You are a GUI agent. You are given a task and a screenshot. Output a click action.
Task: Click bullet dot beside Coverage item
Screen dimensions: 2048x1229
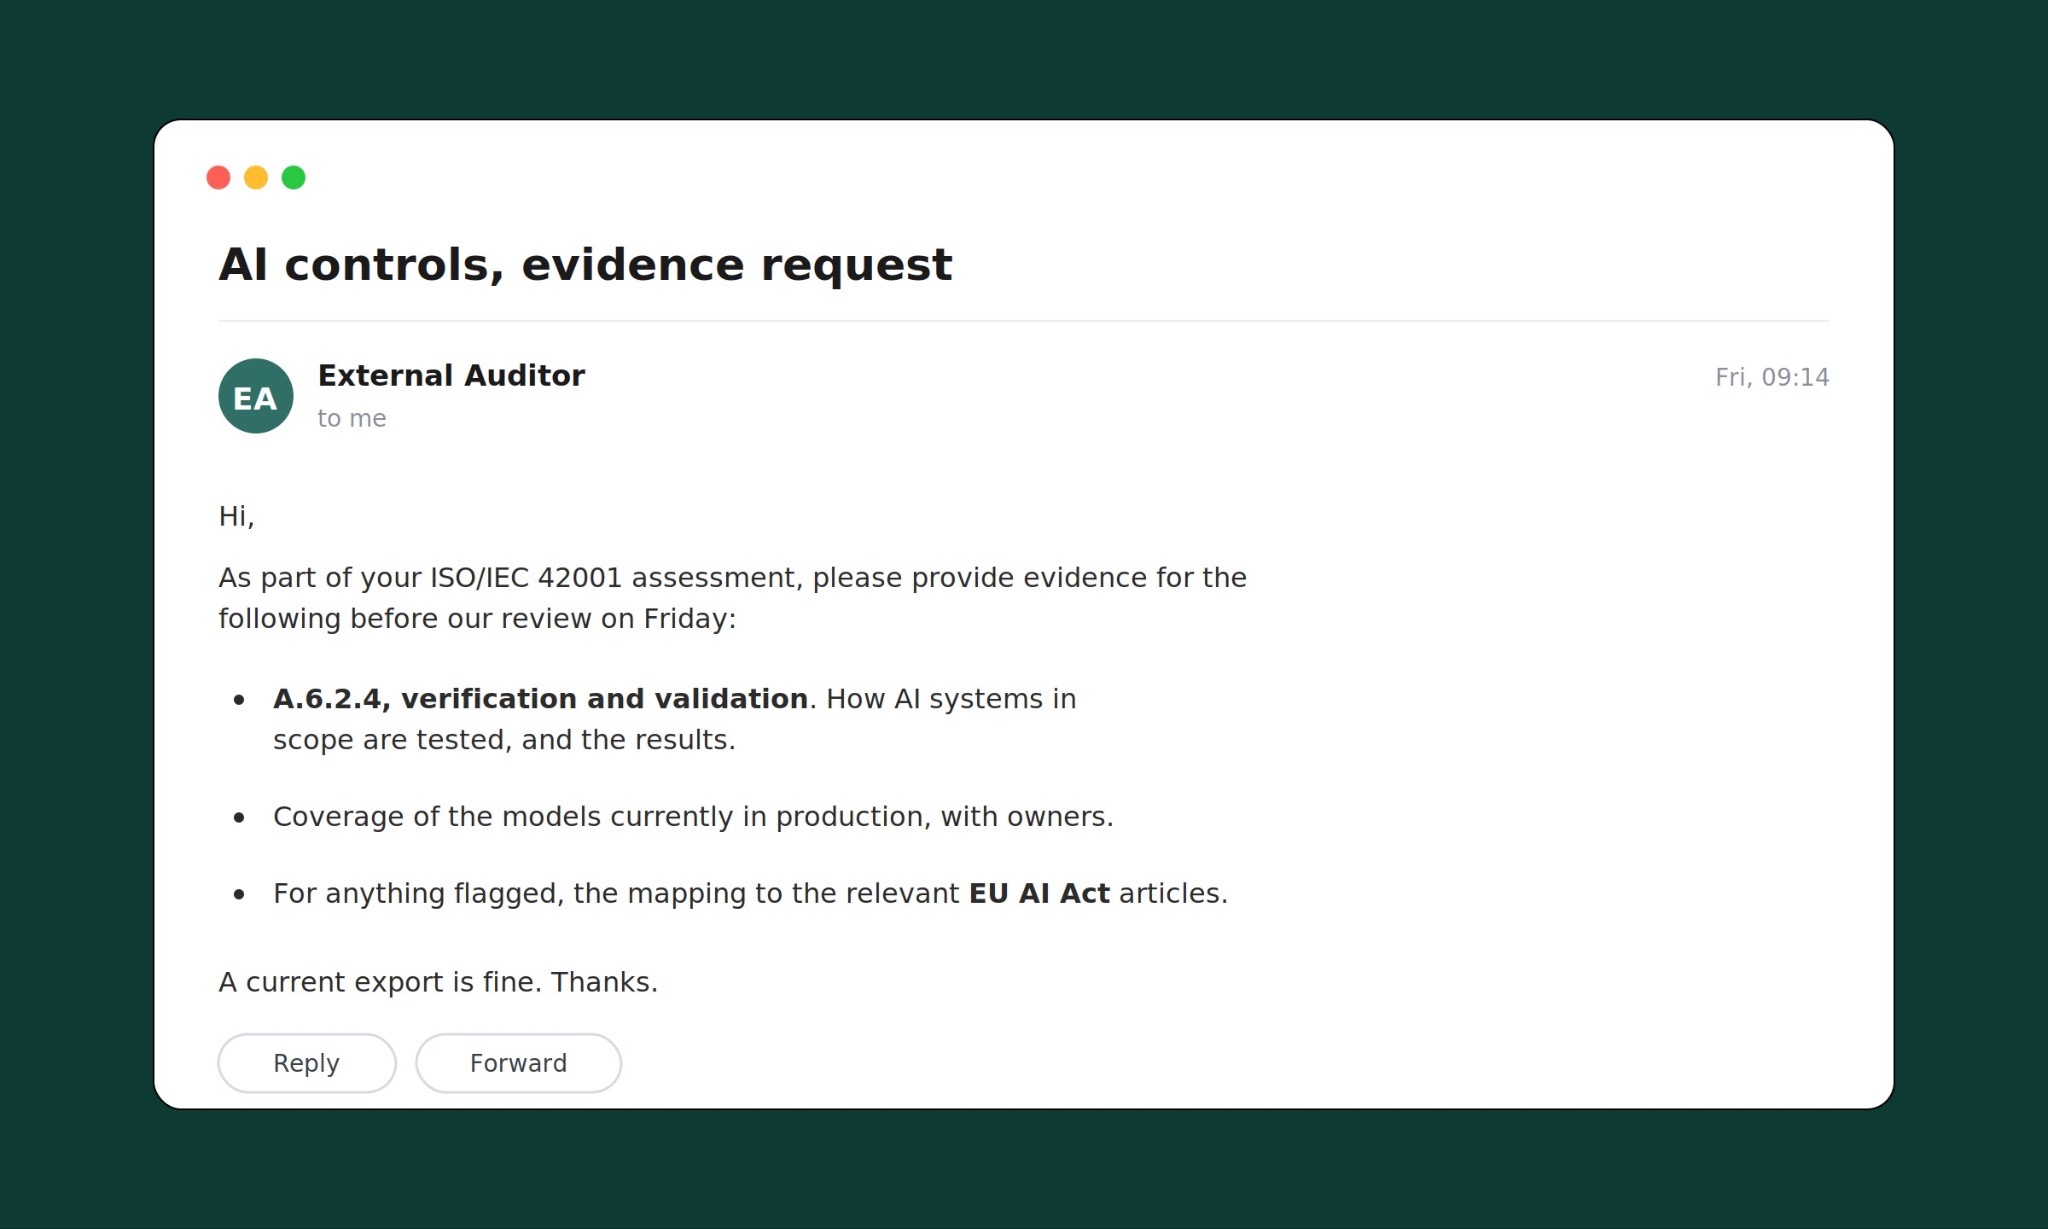[239, 818]
